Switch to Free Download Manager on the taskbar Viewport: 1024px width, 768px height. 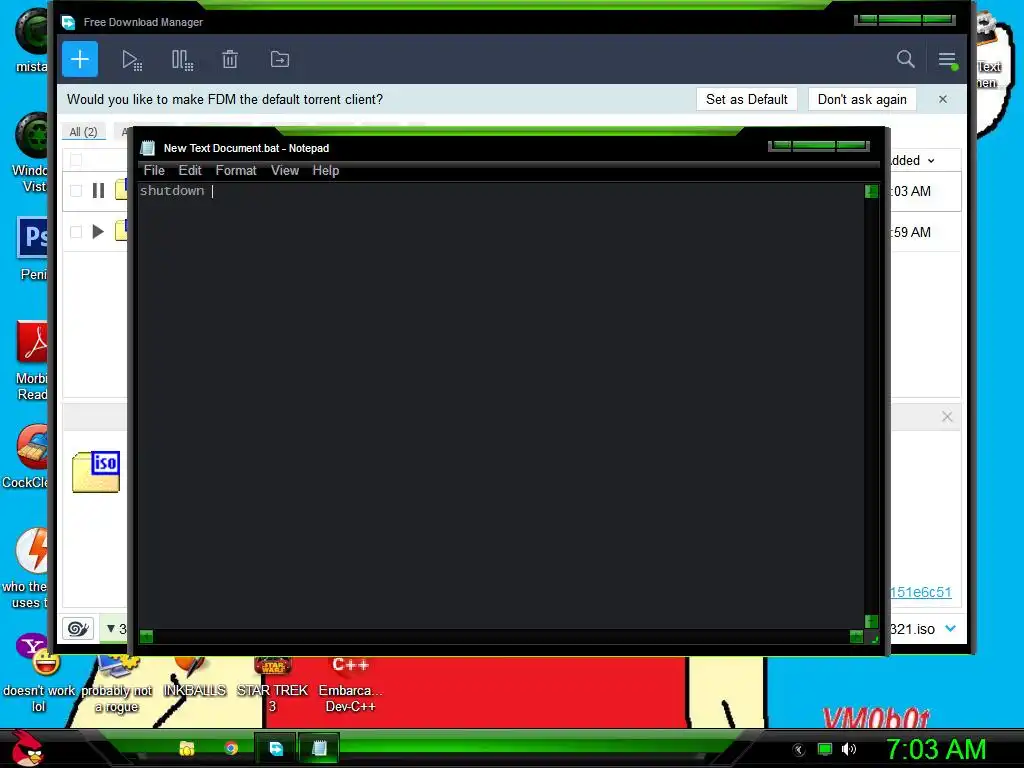(276, 748)
